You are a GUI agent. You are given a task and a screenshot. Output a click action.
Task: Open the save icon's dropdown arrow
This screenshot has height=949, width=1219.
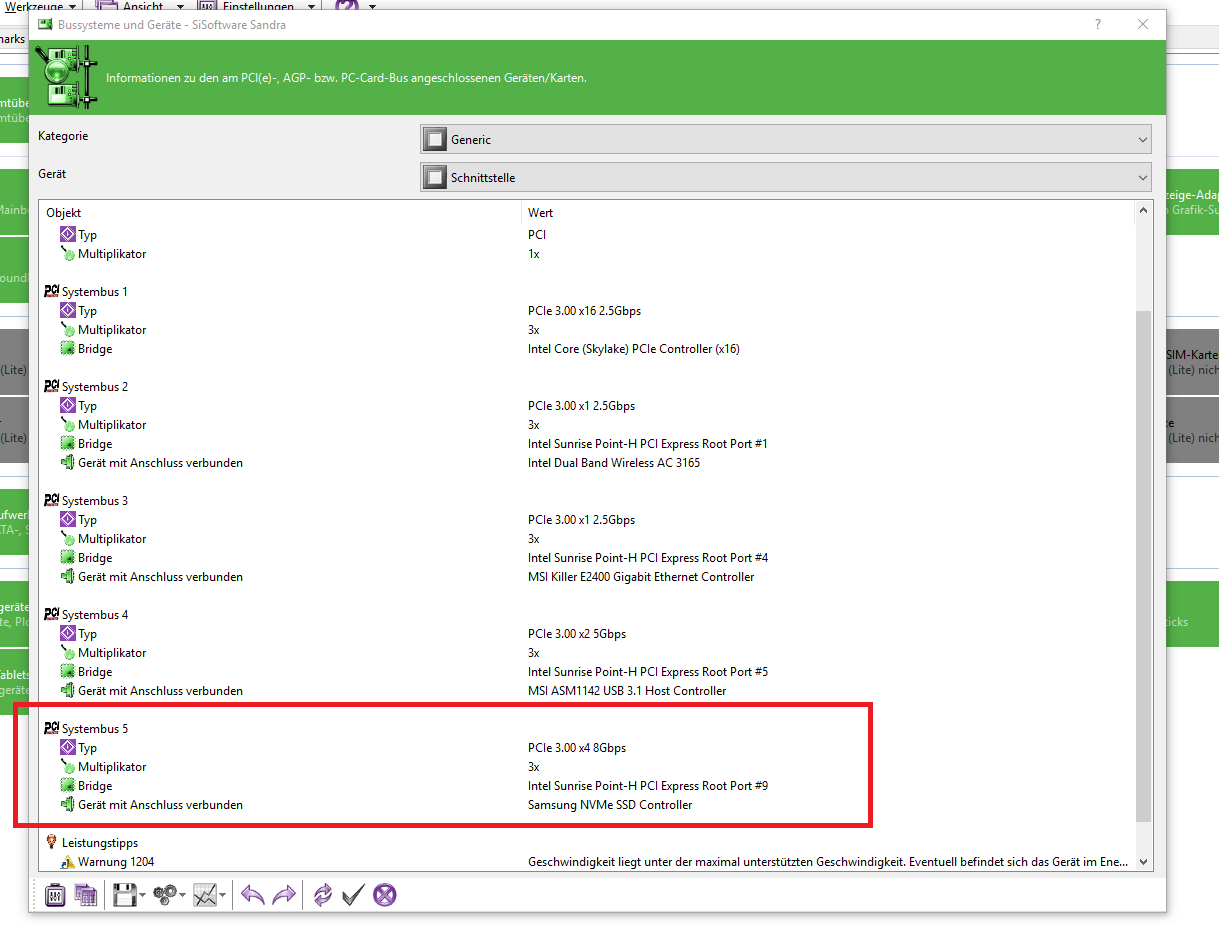[142, 896]
